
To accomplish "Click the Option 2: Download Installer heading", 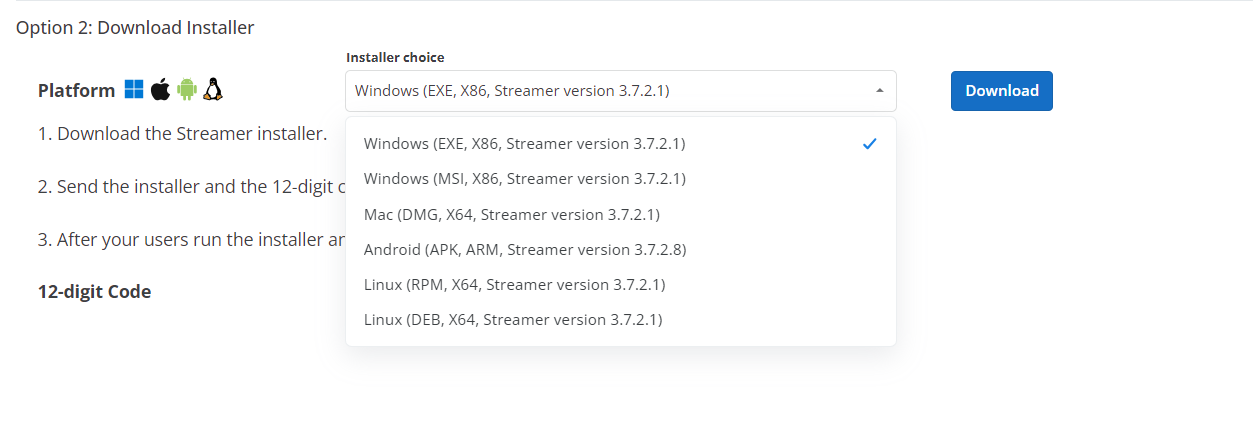I will [x=135, y=27].
